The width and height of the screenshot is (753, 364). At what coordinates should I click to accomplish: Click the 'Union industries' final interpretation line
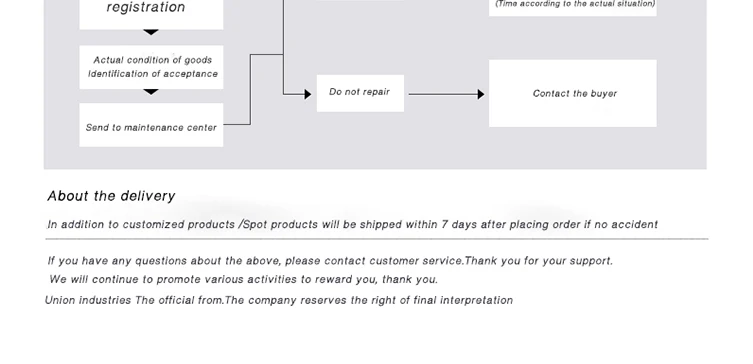click(279, 300)
